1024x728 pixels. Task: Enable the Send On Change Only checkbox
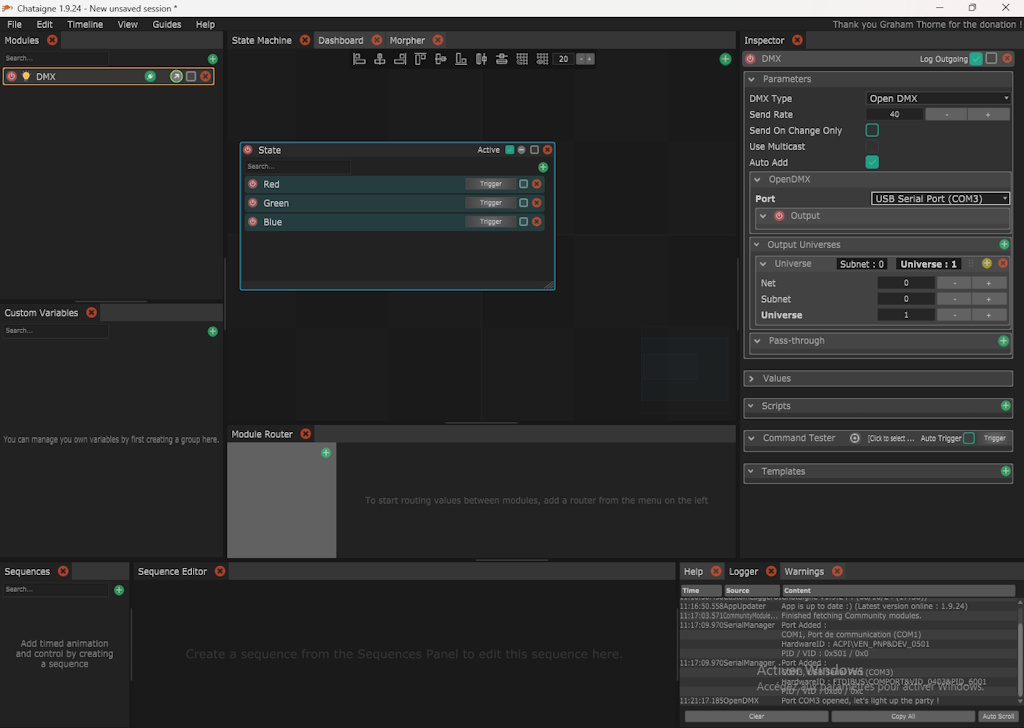point(872,130)
